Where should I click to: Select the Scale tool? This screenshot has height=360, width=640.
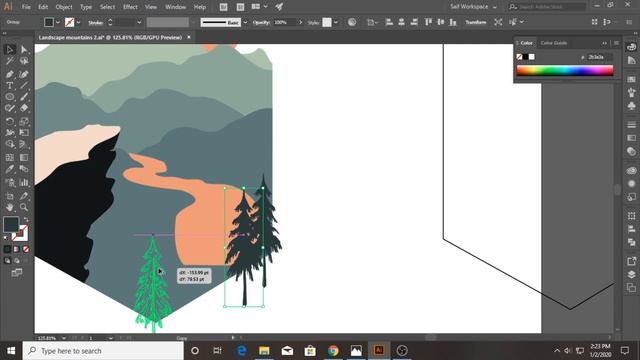point(24,121)
